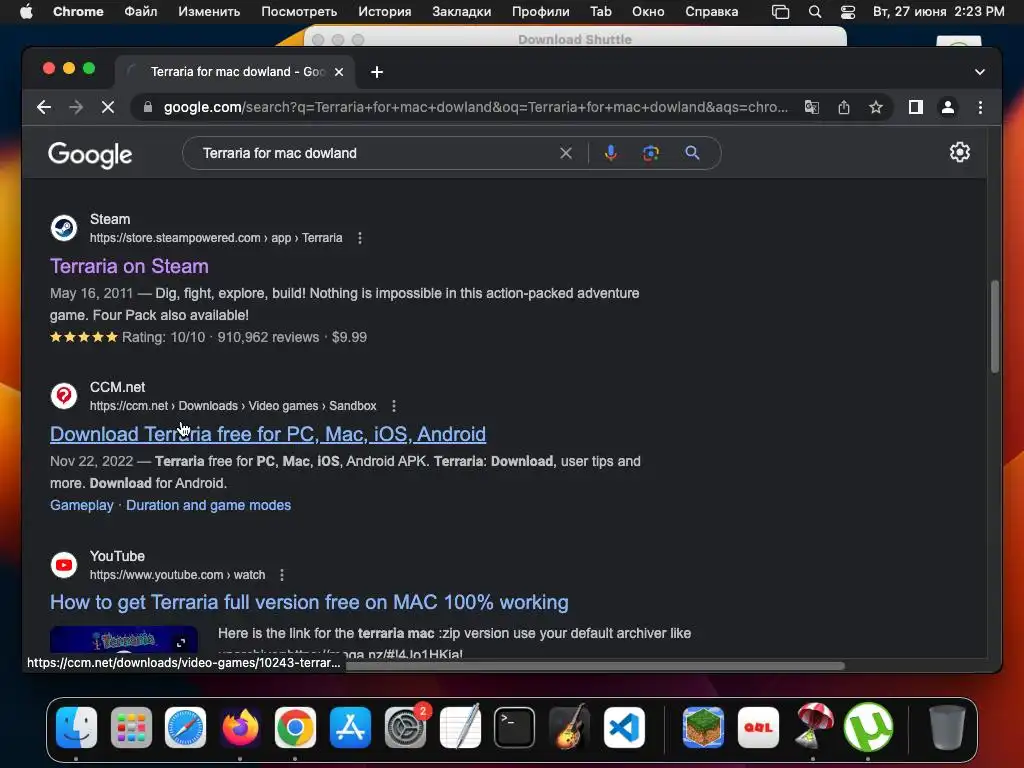Viewport: 1024px width, 768px height.
Task: Open the Справка menu
Action: click(711, 12)
